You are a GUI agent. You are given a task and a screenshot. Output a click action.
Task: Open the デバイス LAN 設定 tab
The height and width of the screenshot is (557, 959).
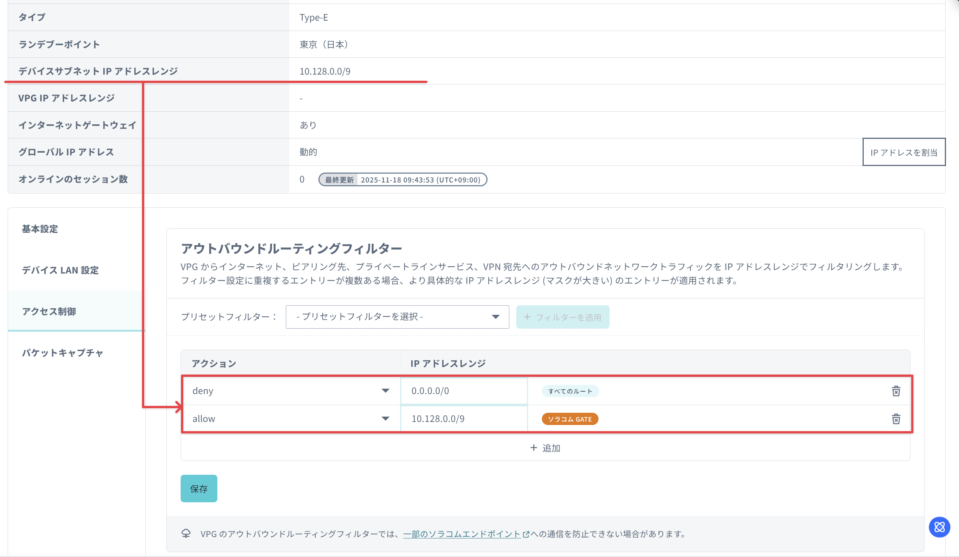point(60,270)
